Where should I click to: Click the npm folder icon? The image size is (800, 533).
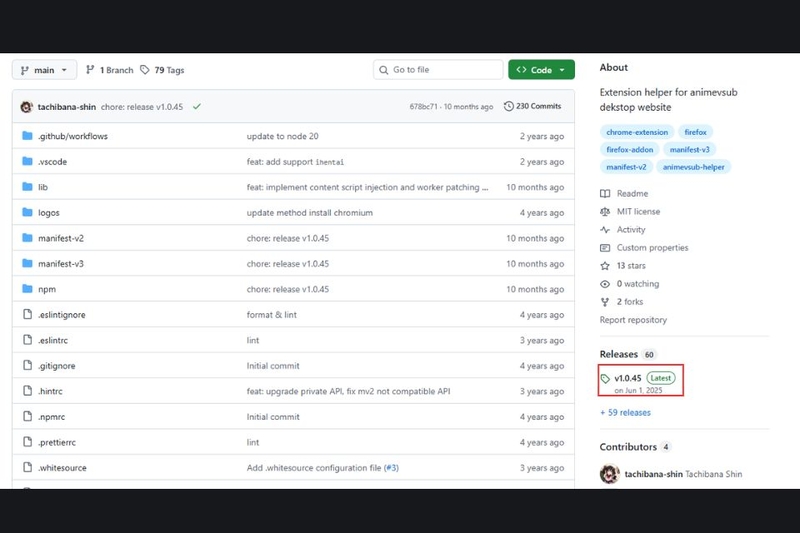coord(28,289)
